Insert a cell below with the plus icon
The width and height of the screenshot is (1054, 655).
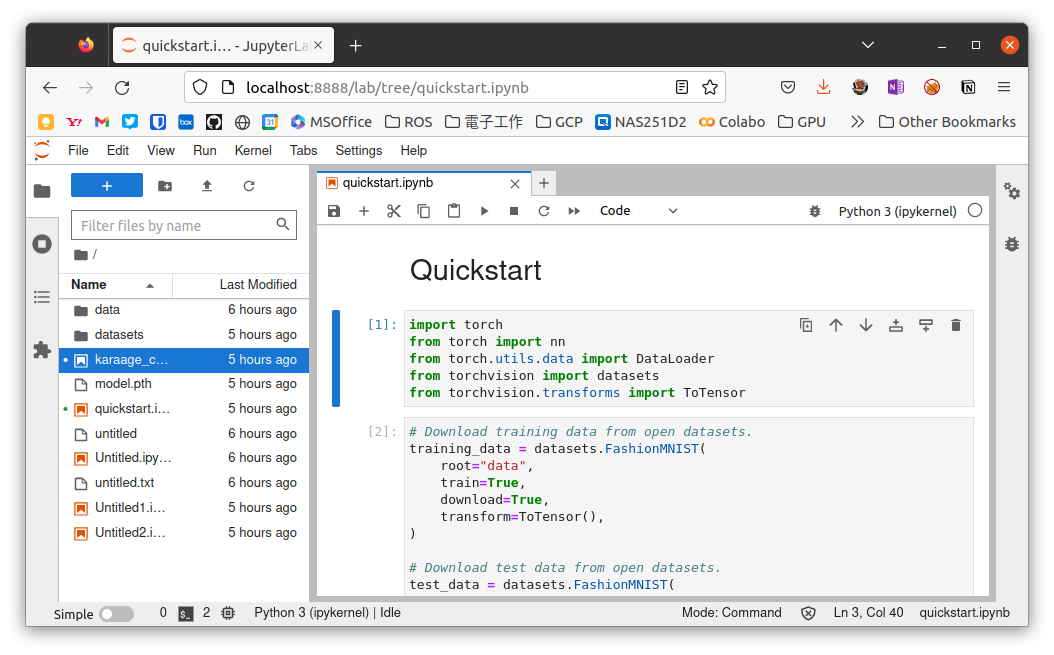(364, 211)
